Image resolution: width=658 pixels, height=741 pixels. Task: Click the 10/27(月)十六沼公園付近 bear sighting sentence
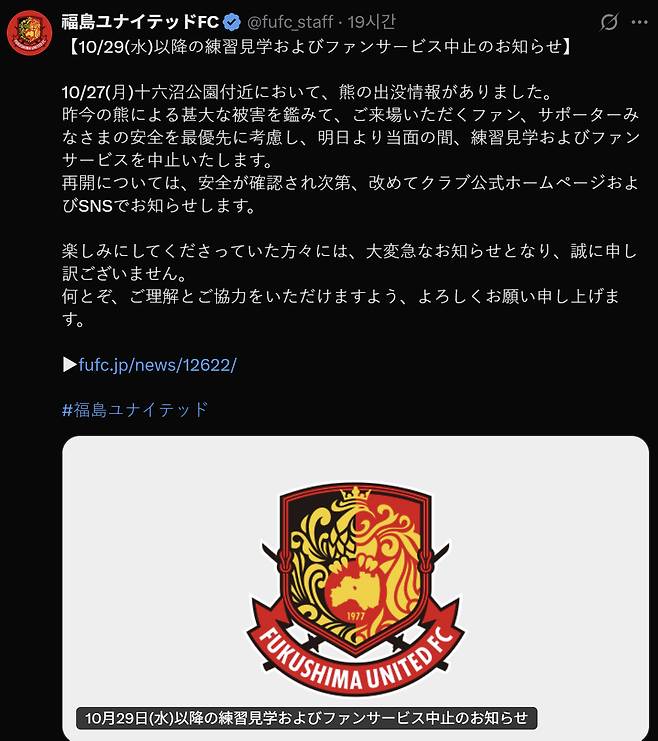[x=307, y=92]
